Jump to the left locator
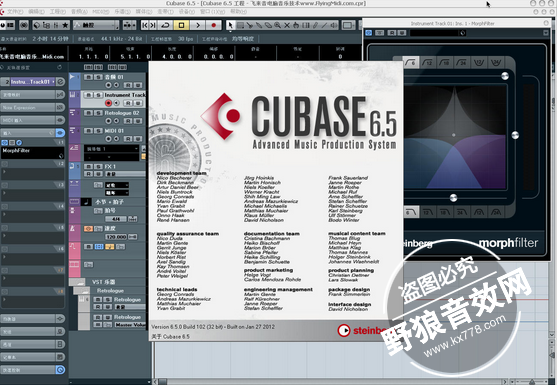Screen dimensions: 557x385 tap(145, 25)
